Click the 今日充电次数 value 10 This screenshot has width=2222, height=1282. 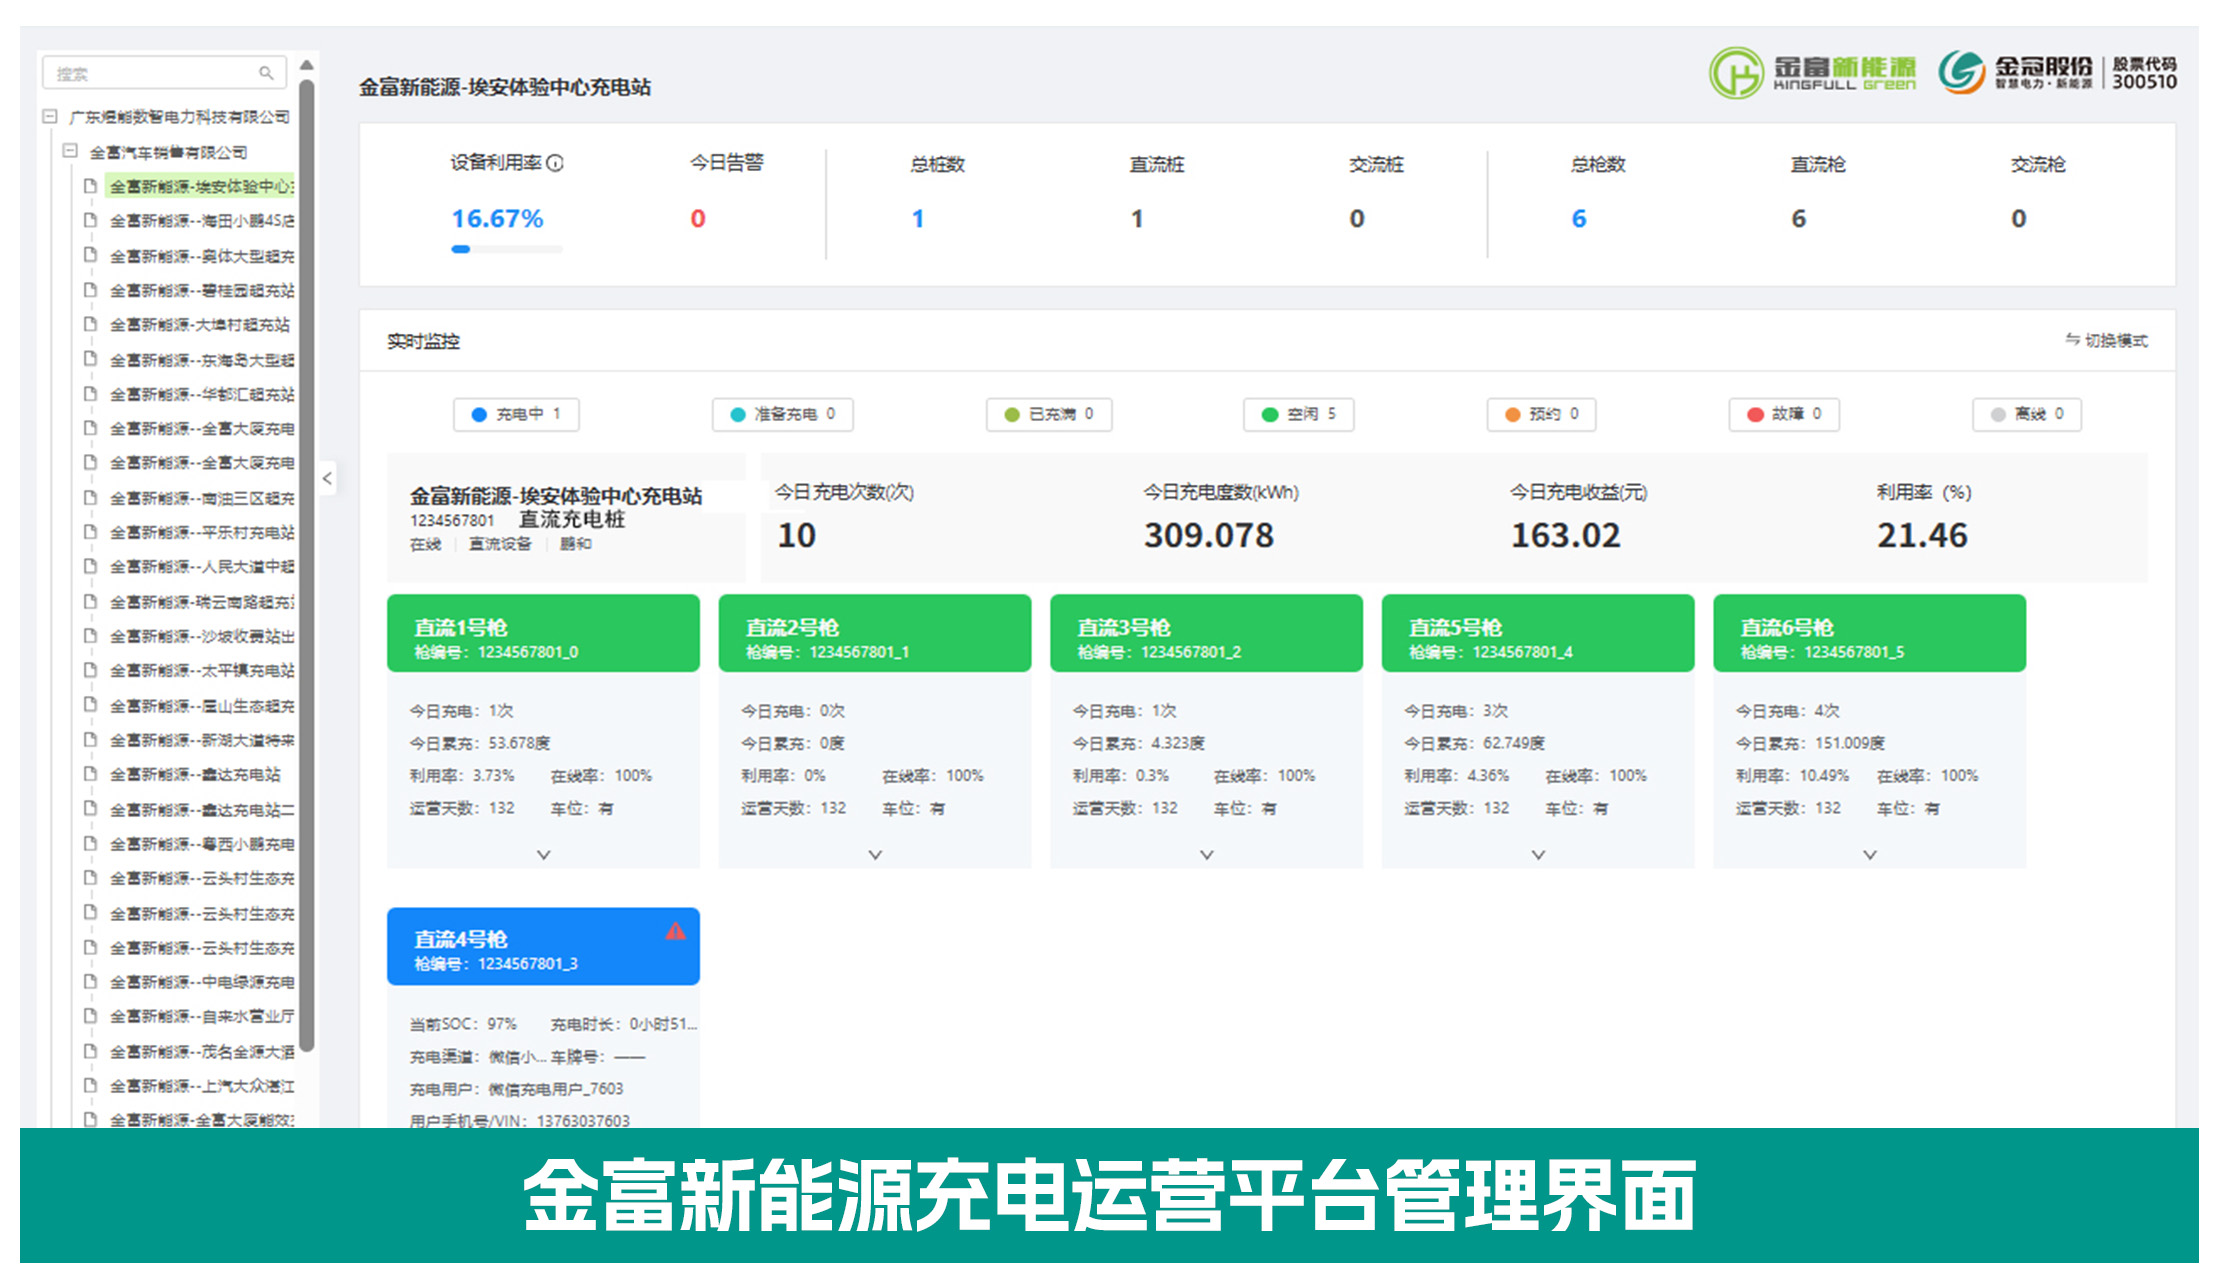[797, 535]
